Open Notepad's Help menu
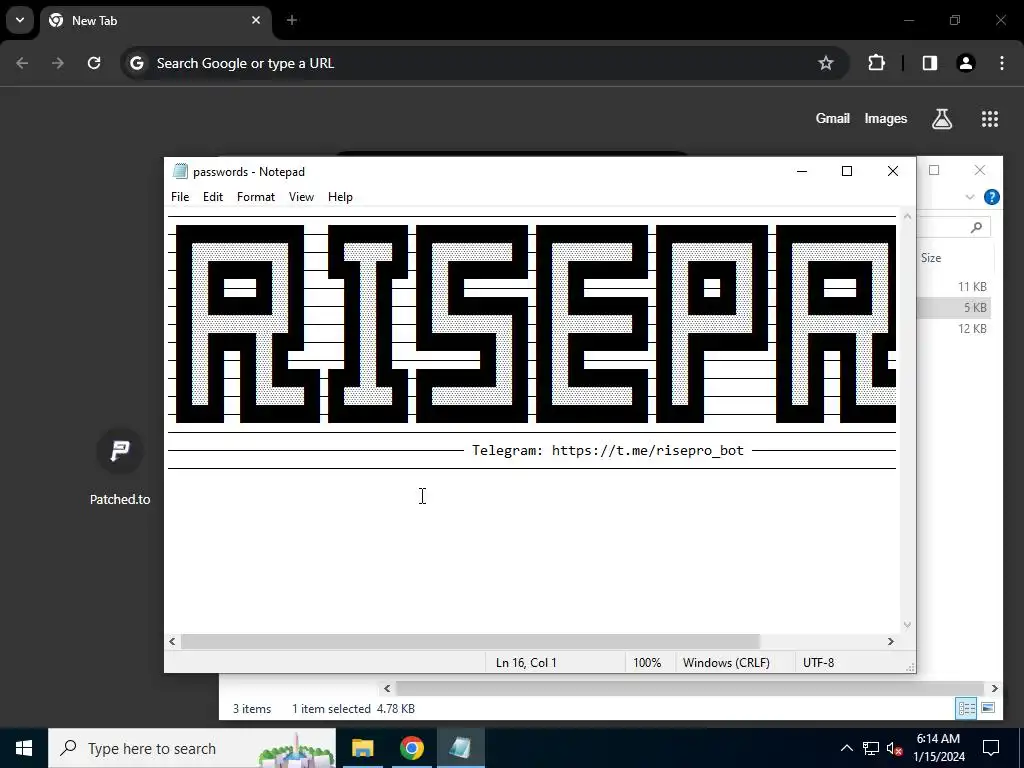Viewport: 1024px width, 768px height. [340, 197]
